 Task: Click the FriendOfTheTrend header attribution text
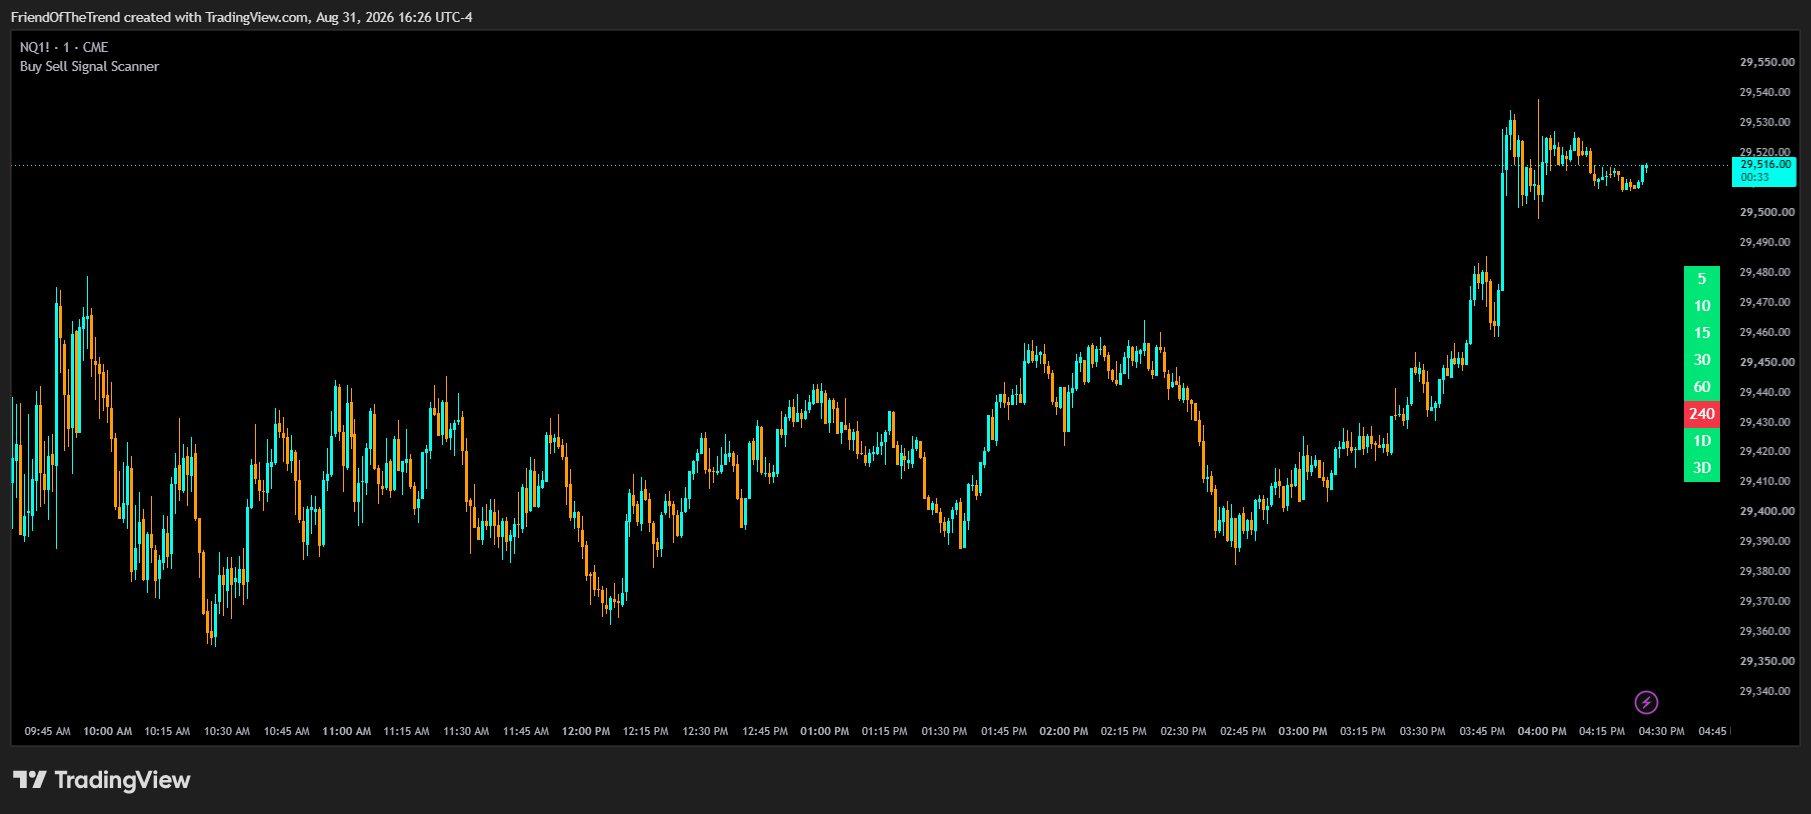pyautogui.click(x=241, y=17)
